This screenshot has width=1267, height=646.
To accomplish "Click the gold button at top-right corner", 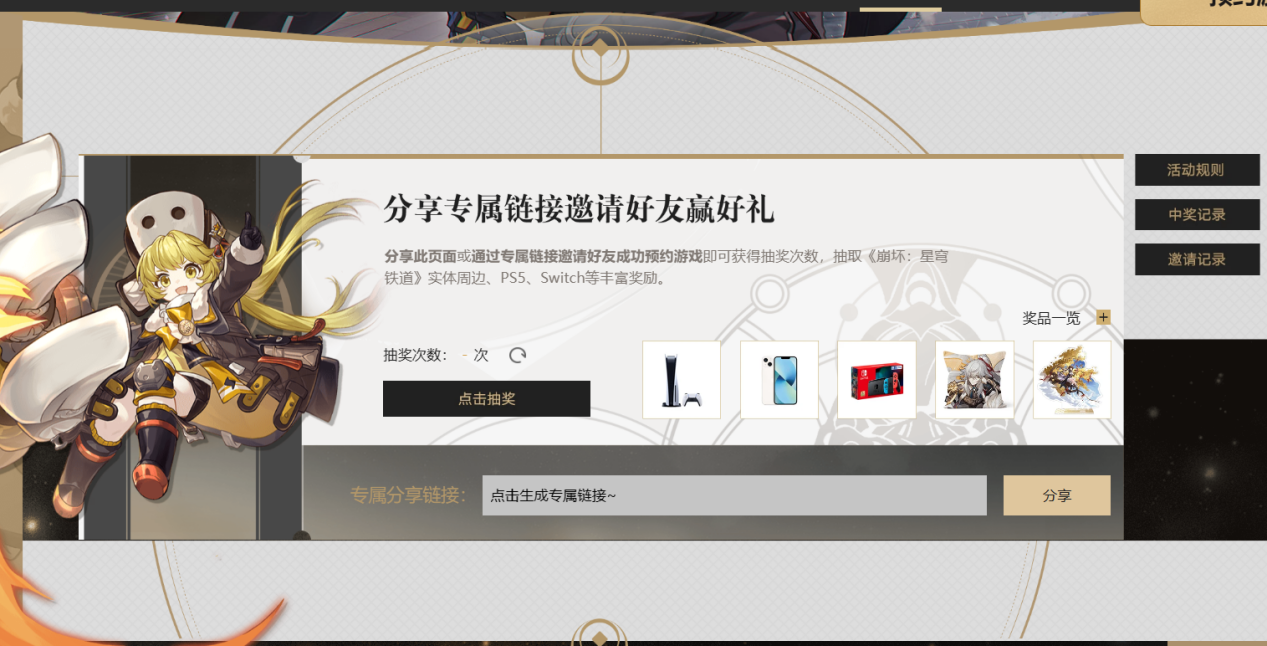I will click(1204, 10).
